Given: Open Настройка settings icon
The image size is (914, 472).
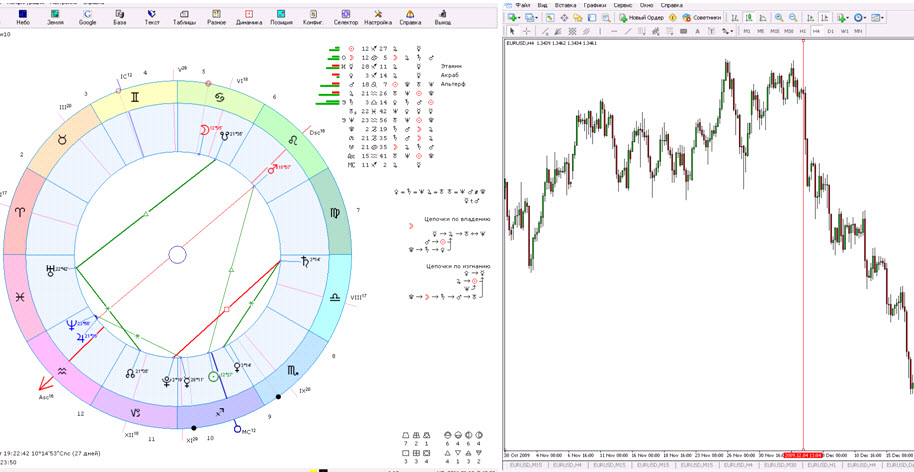Looking at the screenshot, I should 378,16.
